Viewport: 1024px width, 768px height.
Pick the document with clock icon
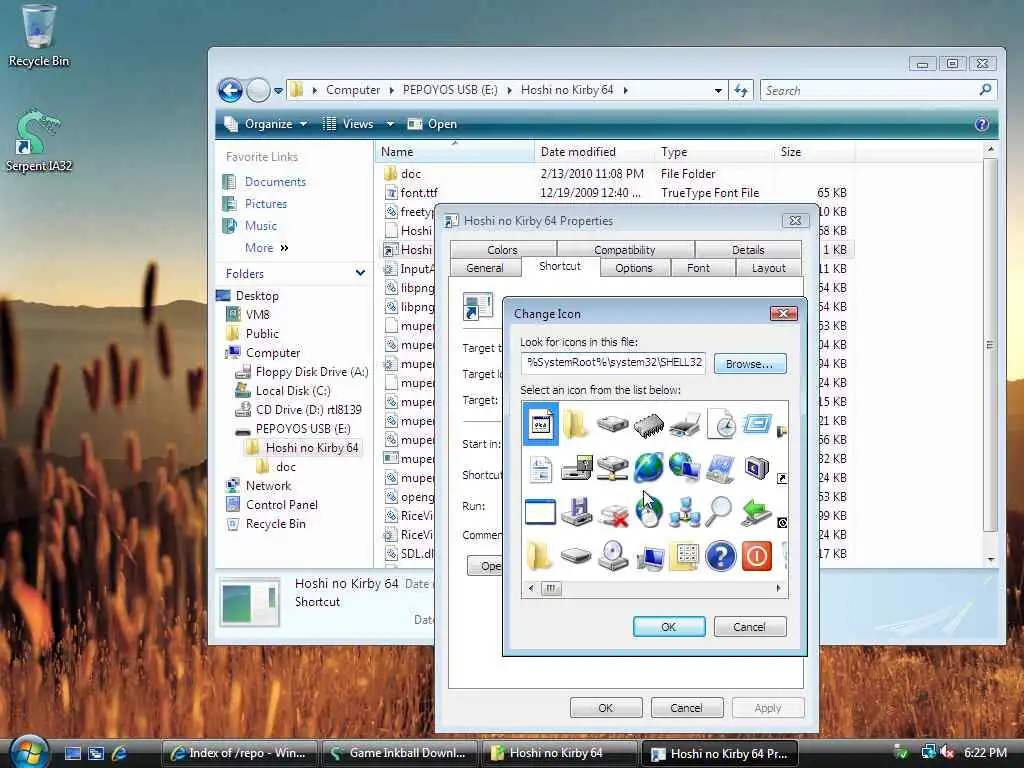721,424
